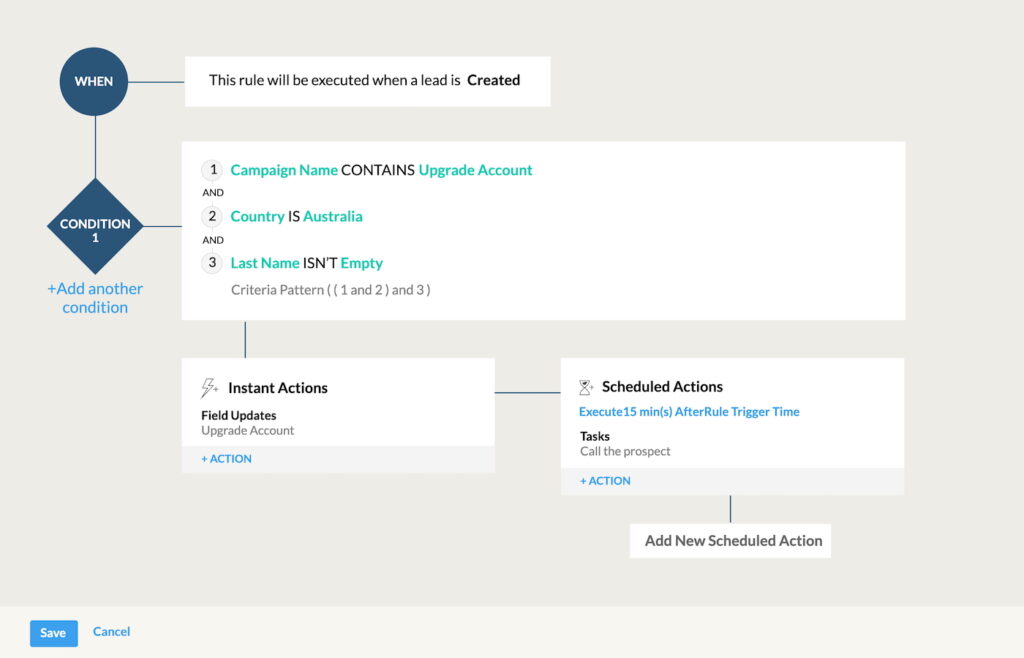The width and height of the screenshot is (1024, 658).
Task: Click criteria number 1 badge
Action: (212, 170)
